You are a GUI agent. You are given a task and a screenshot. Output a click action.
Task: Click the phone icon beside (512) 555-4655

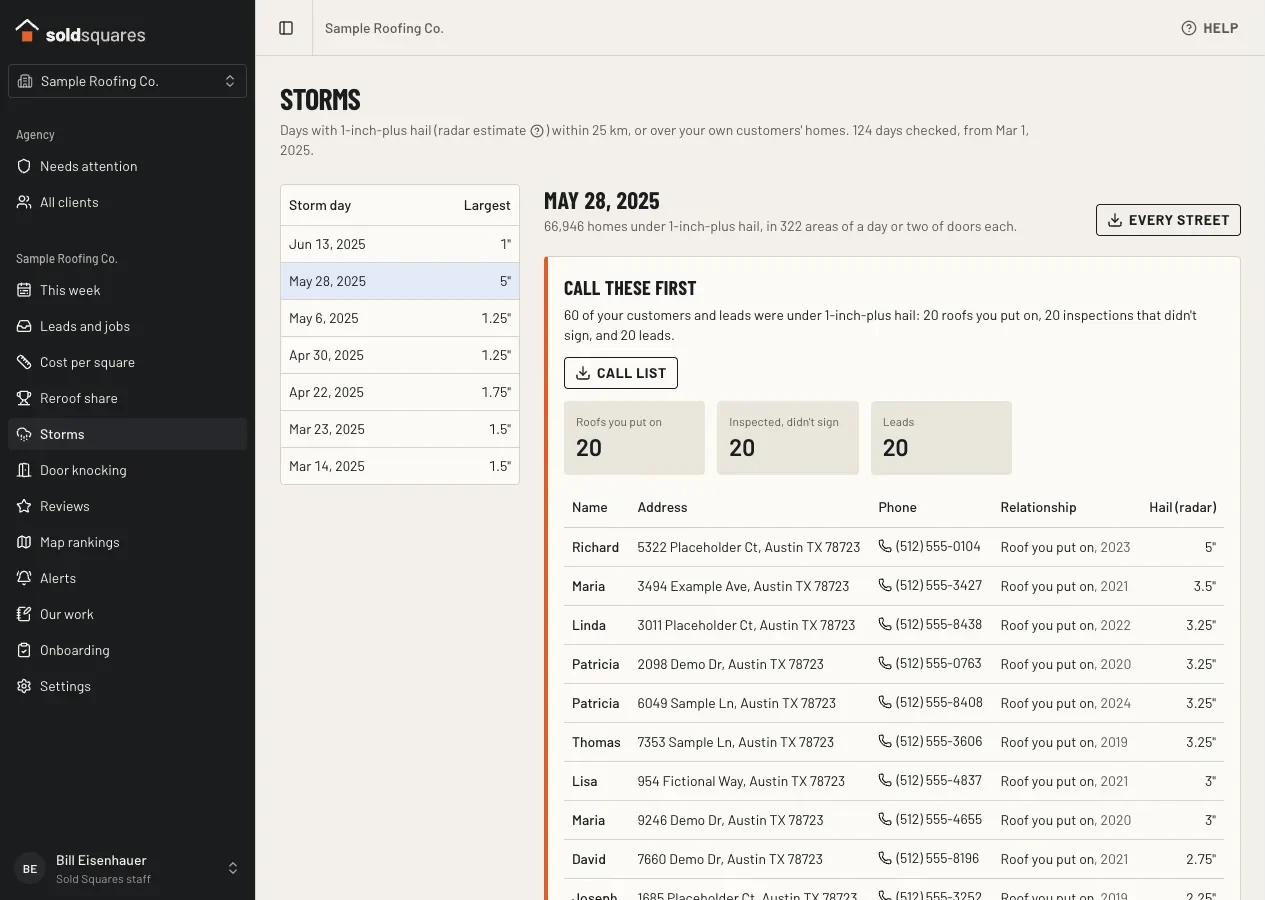[x=885, y=820]
